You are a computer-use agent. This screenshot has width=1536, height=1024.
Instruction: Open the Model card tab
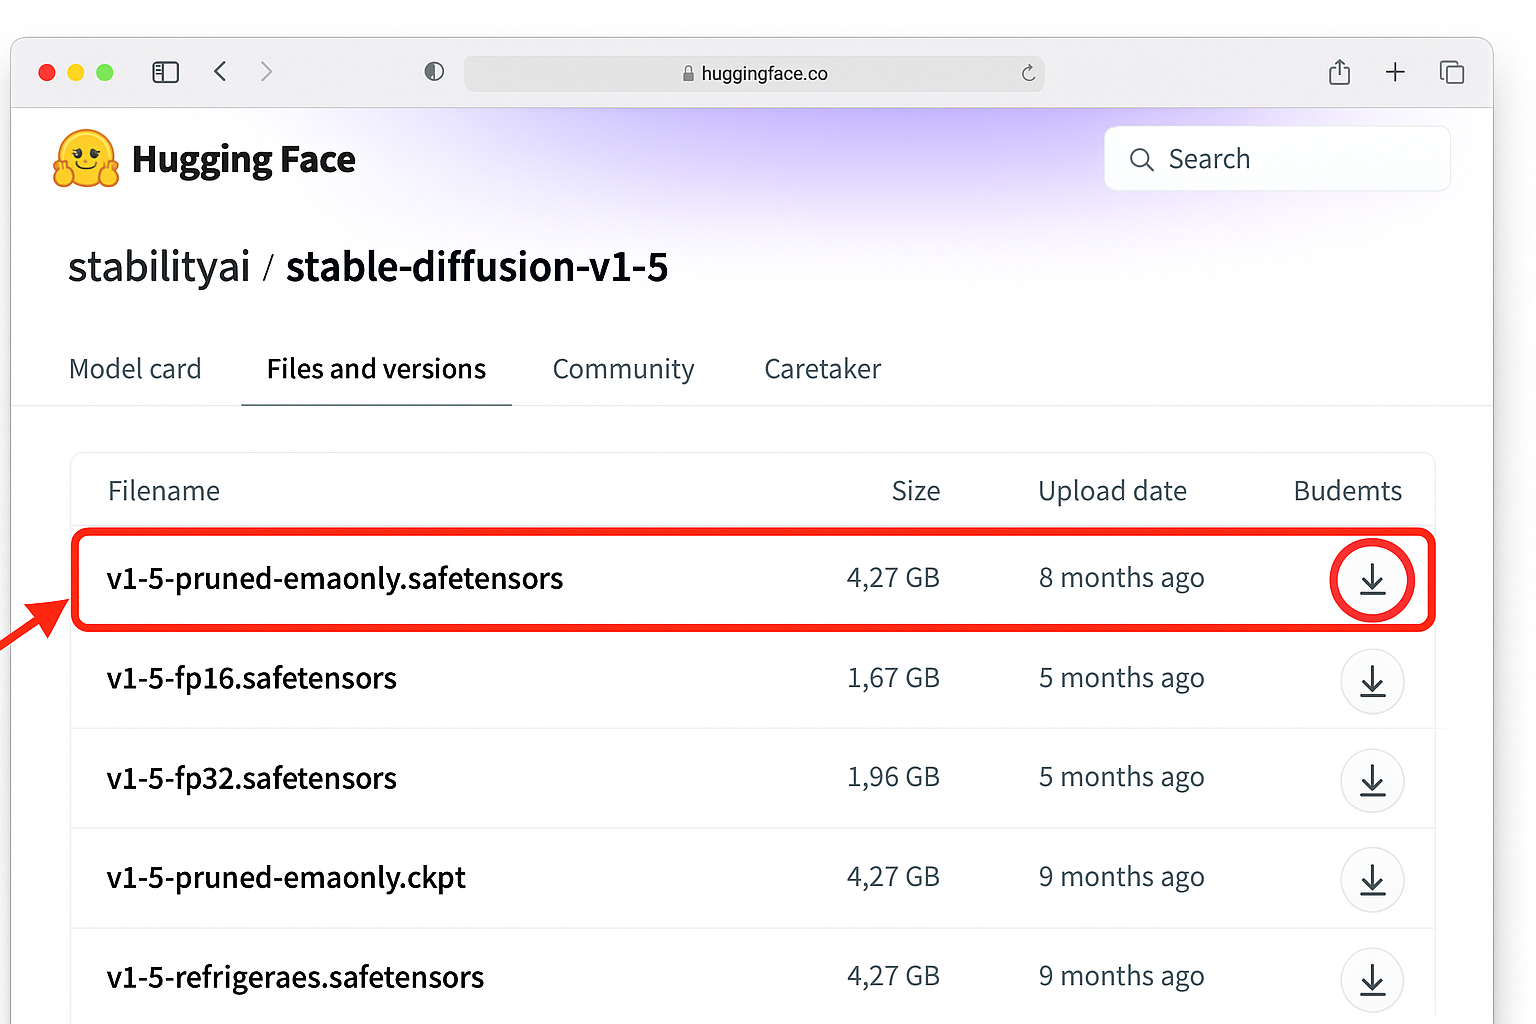coord(135,369)
